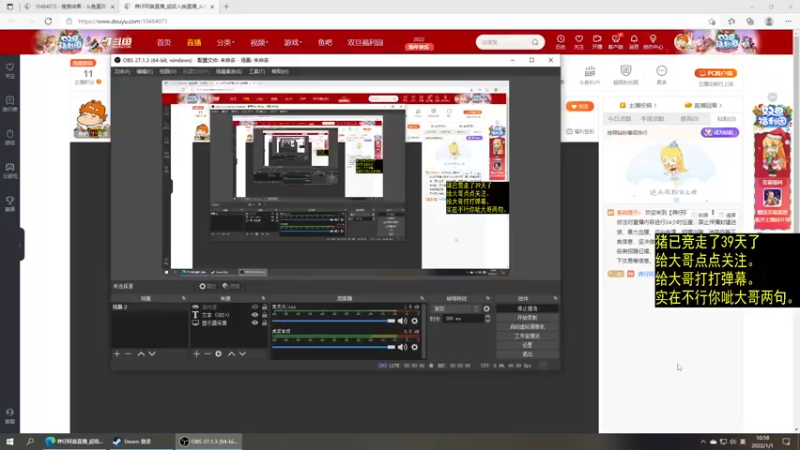Image resolution: width=800 pixels, height=450 pixels.
Task: Start Virtual Camera in OBS controls
Action: point(527,327)
